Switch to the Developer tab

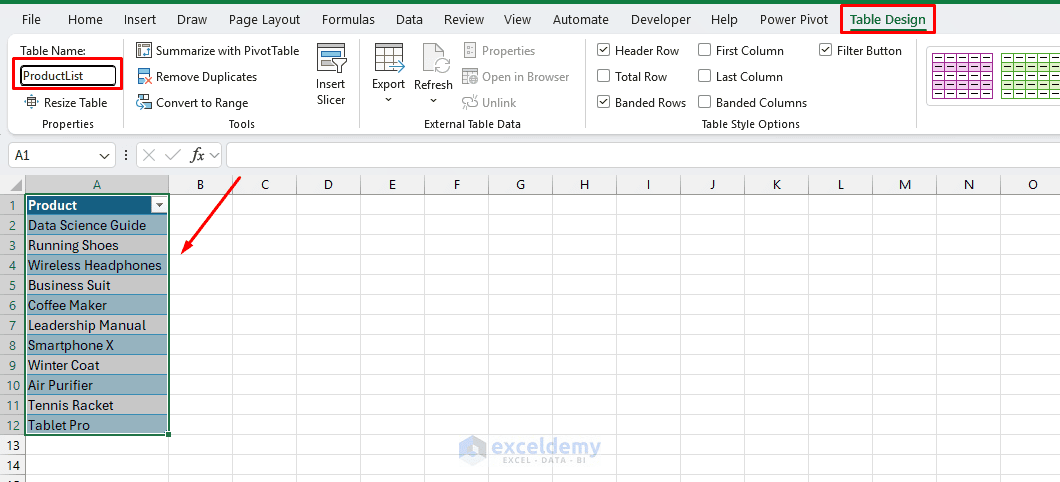(x=660, y=20)
